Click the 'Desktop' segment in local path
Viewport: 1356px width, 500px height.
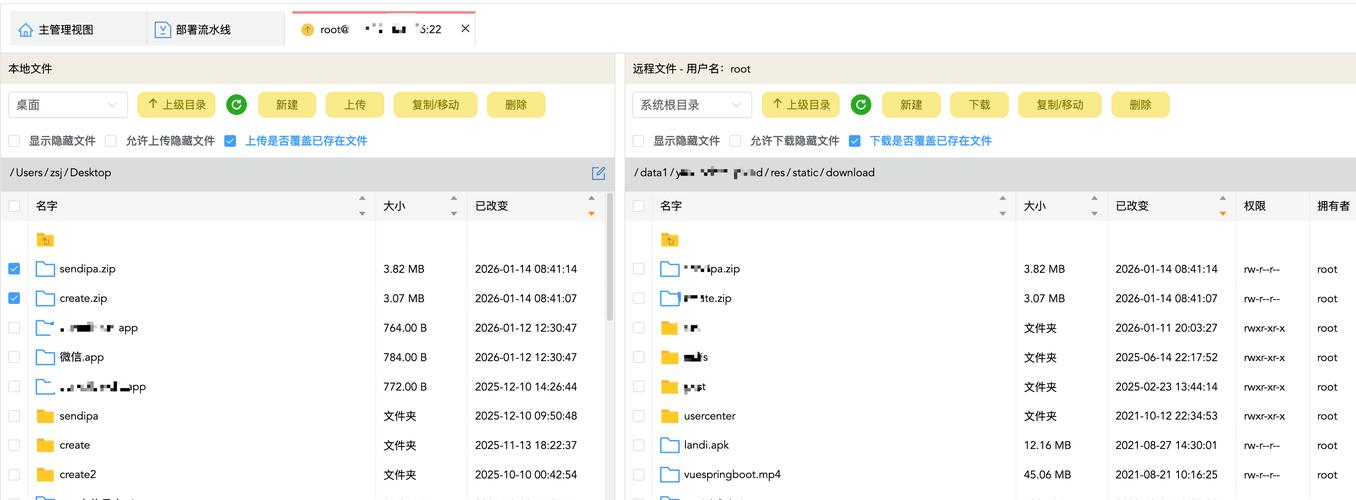(x=90, y=173)
